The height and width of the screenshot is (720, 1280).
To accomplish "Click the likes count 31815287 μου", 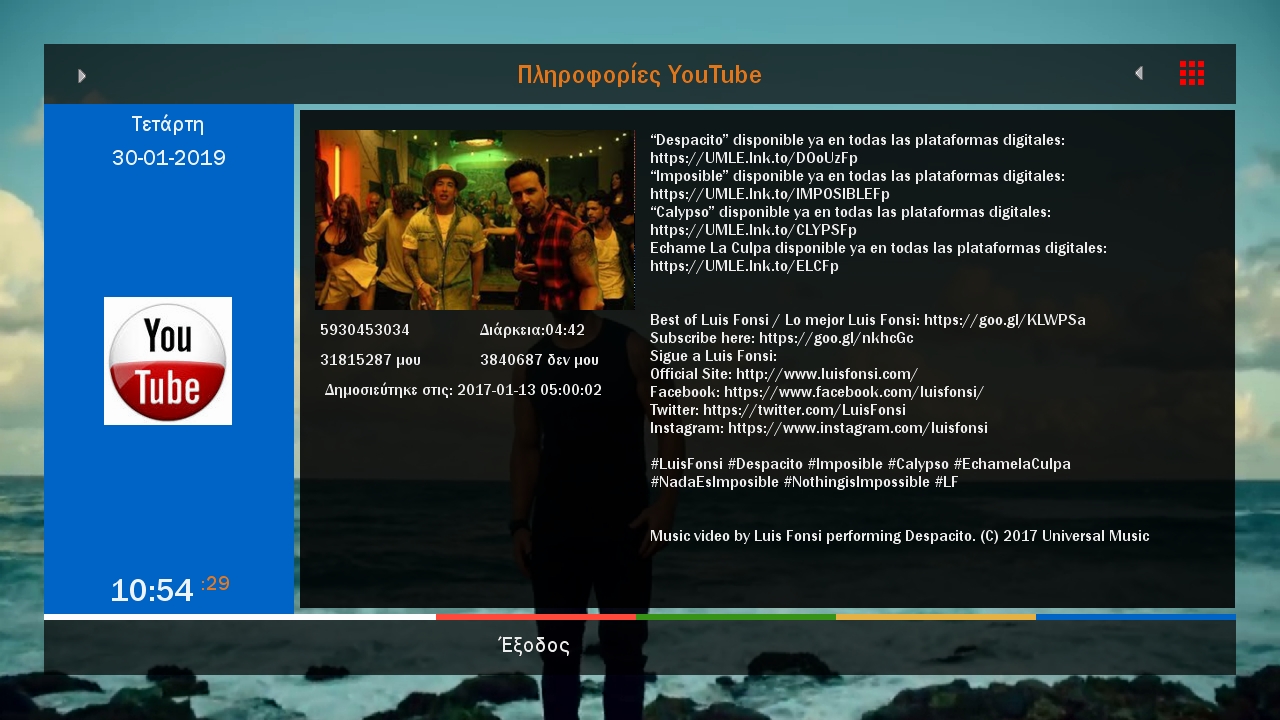I will (370, 360).
